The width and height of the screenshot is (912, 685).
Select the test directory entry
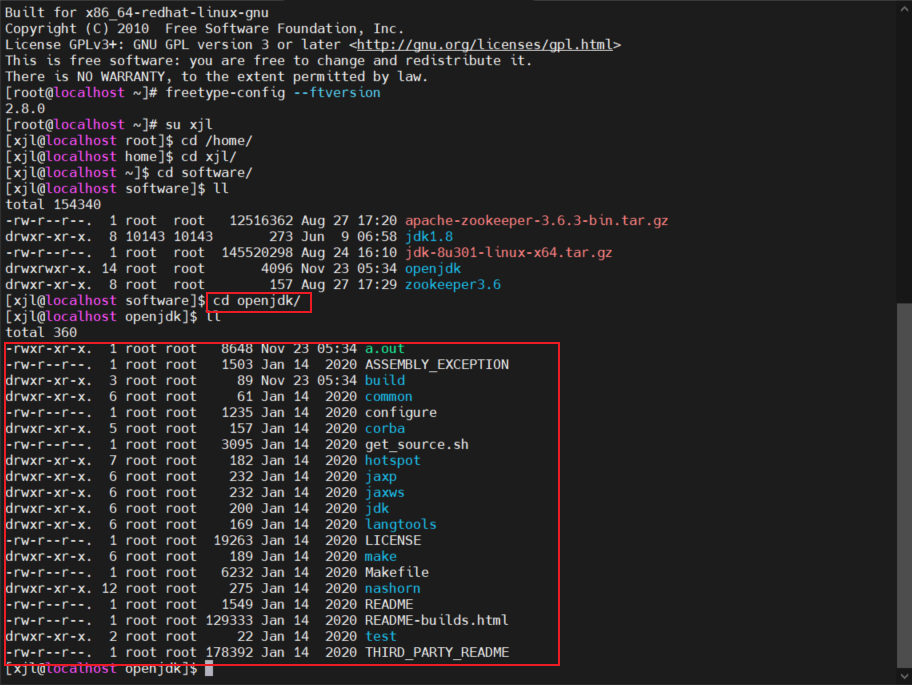(380, 637)
